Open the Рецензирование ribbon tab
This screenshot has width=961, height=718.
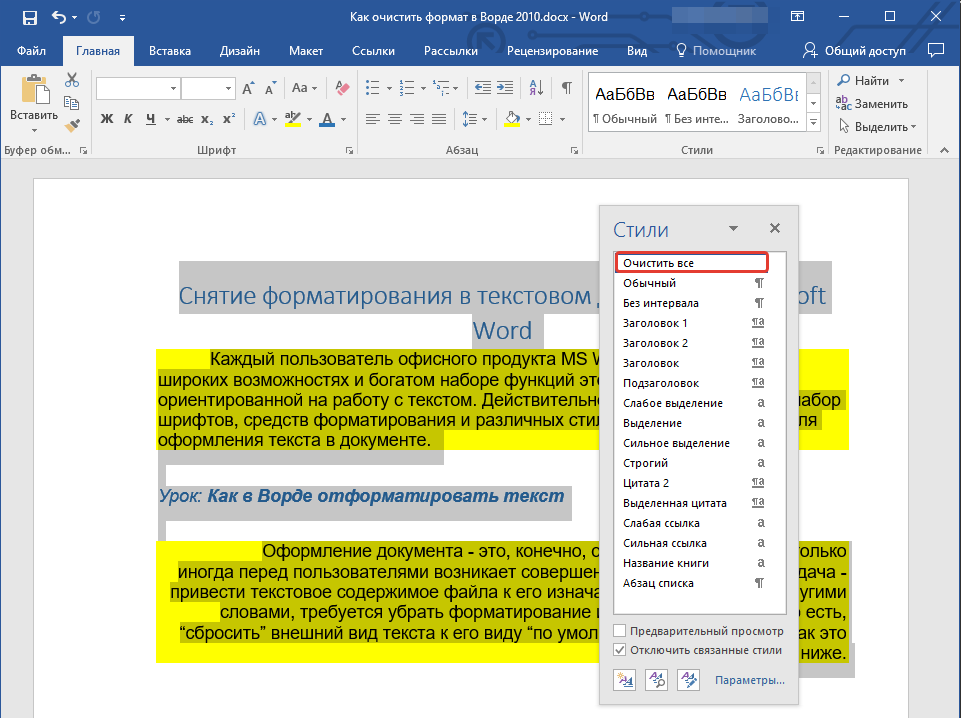pyautogui.click(x=552, y=51)
